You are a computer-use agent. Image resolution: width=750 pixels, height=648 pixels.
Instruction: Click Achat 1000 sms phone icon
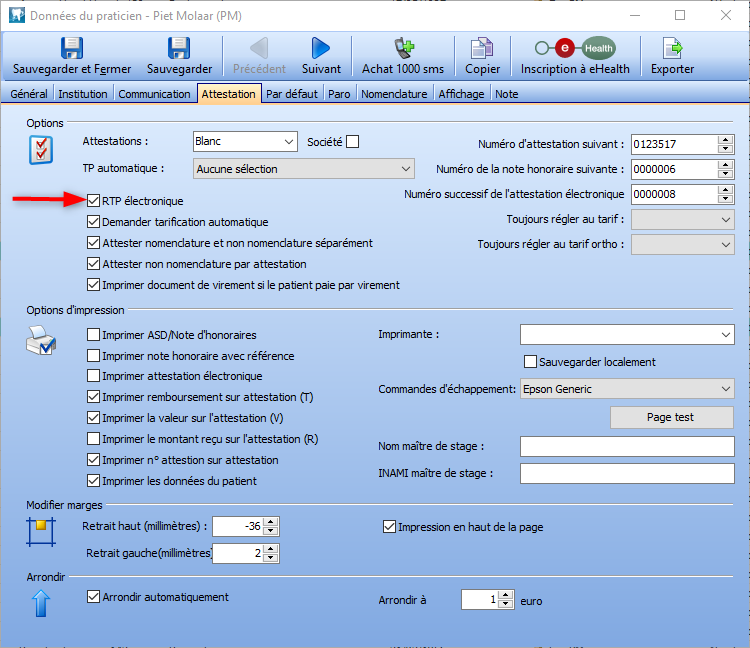coord(402,48)
